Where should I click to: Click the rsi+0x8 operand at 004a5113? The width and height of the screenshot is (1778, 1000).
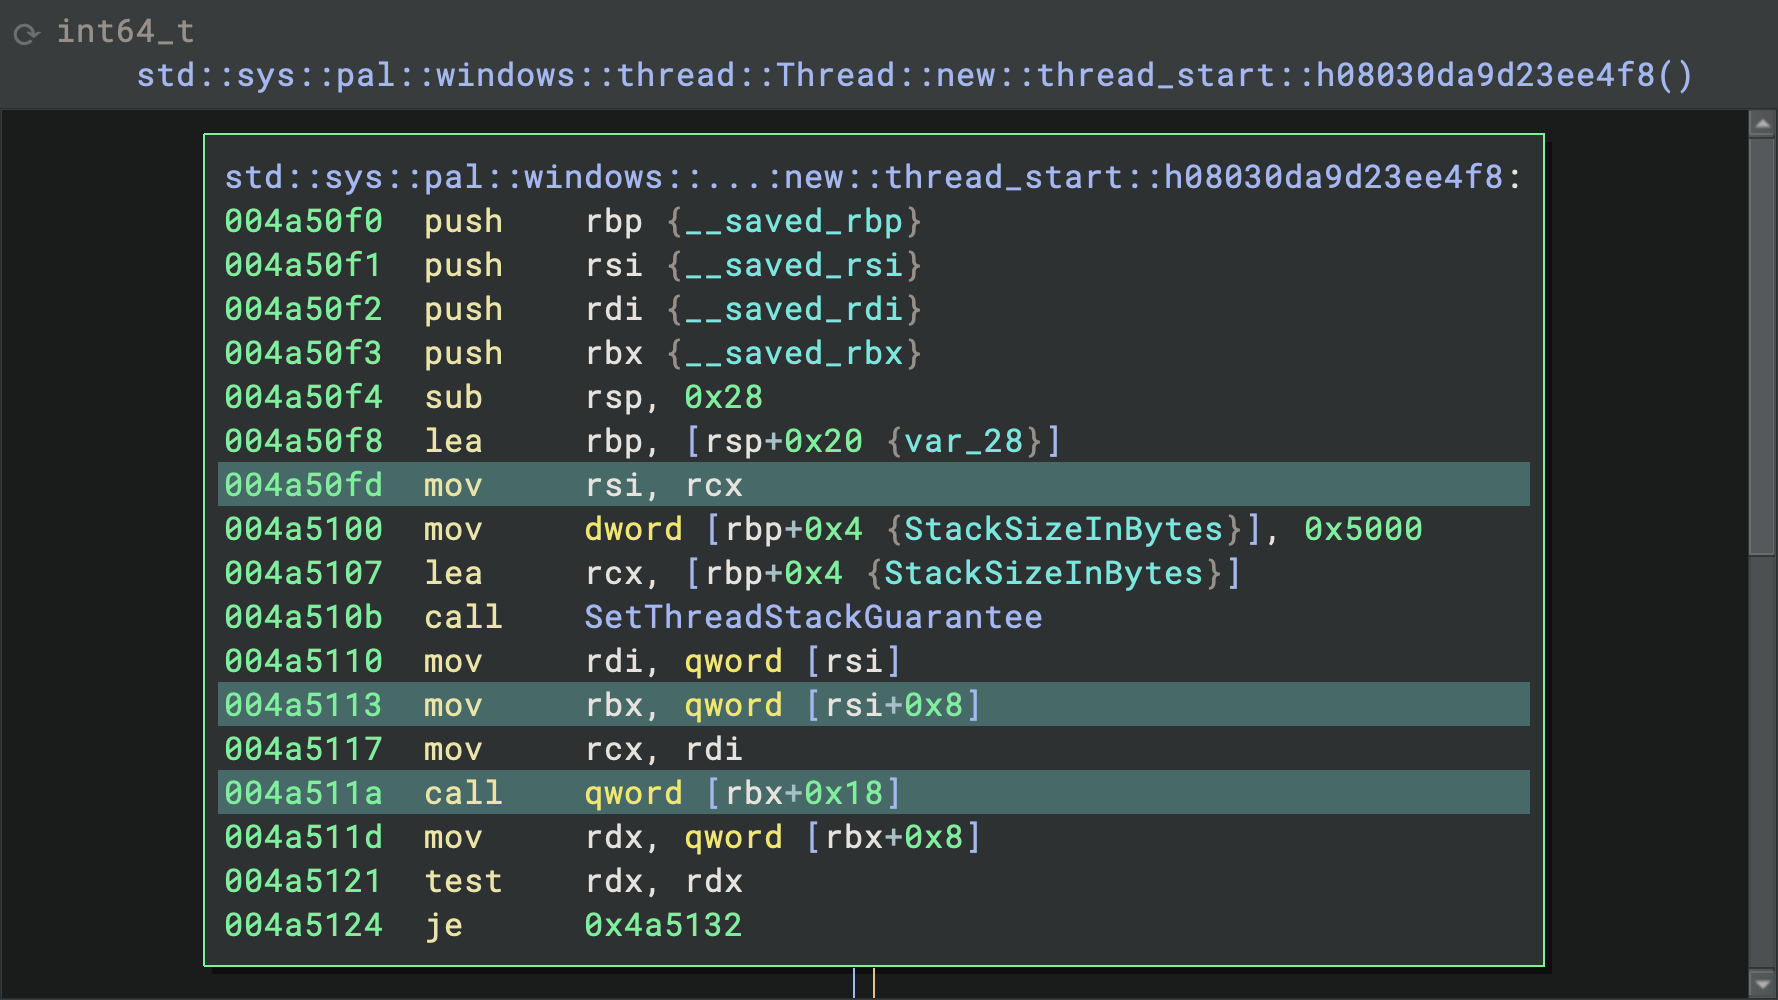893,705
